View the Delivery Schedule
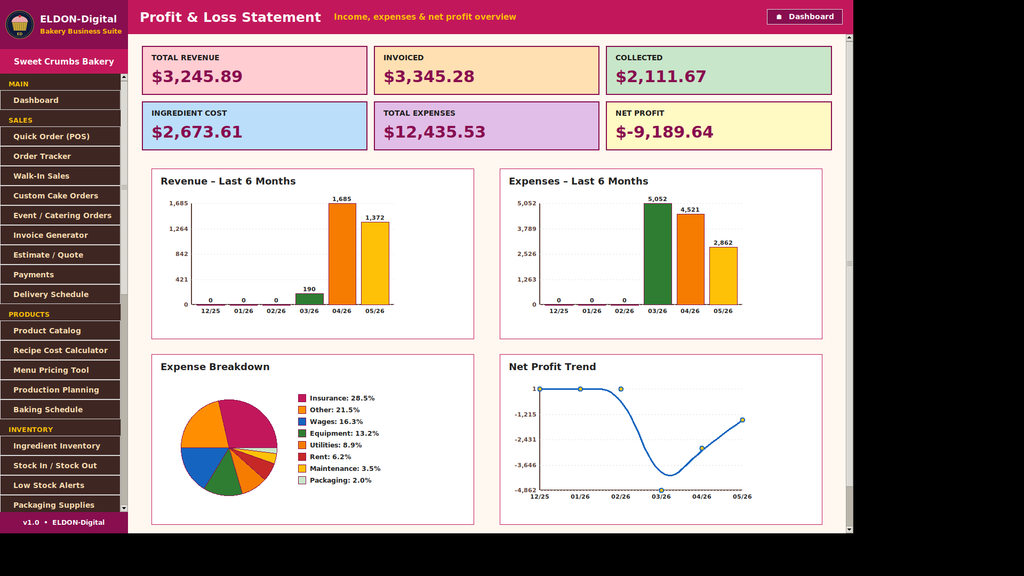 60,295
